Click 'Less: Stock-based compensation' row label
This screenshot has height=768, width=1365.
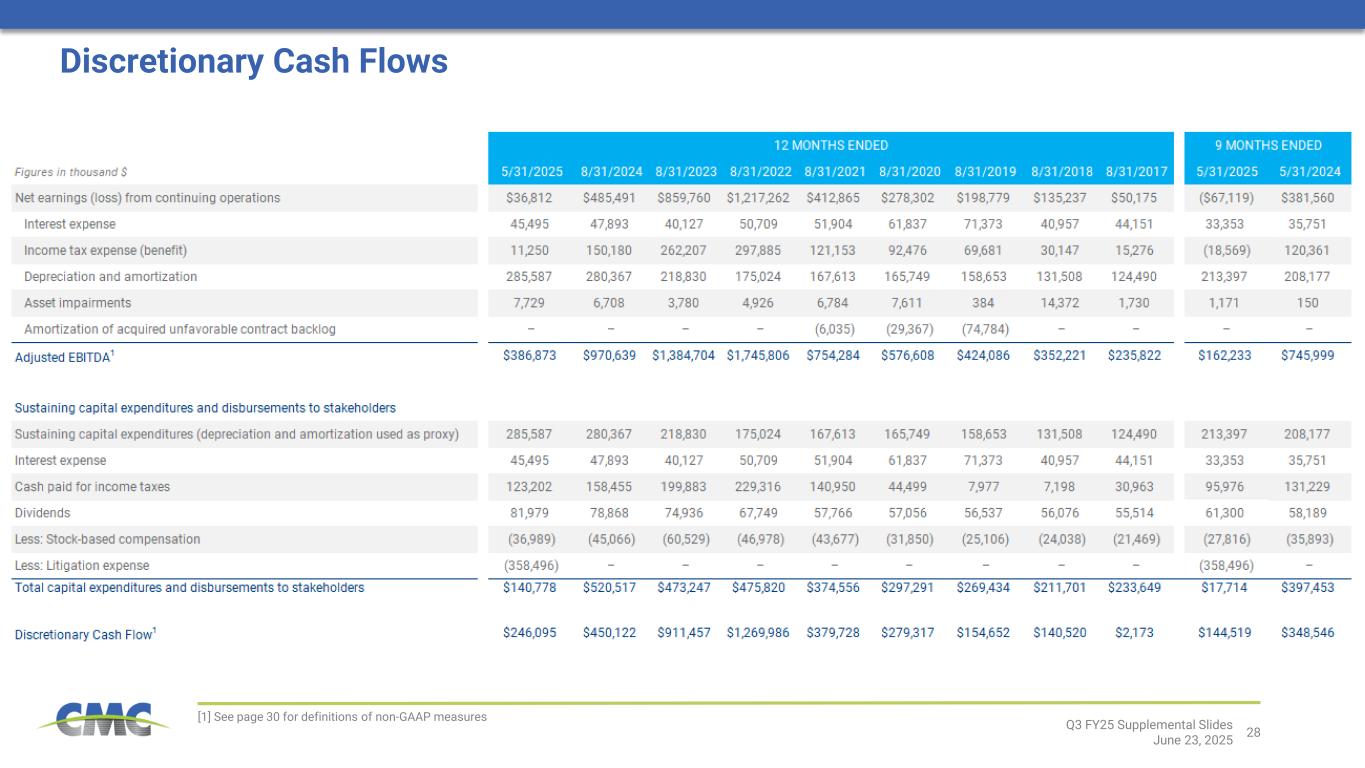(x=107, y=539)
